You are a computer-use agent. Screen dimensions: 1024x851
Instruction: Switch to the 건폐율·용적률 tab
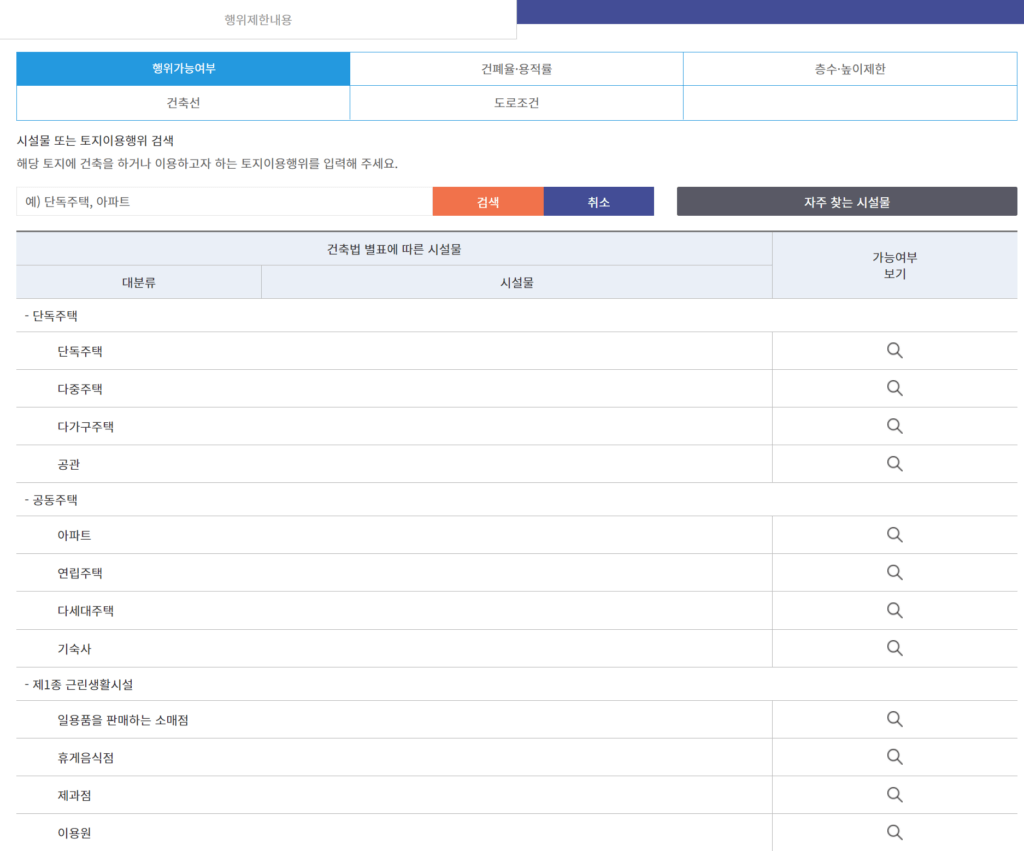[x=516, y=68]
